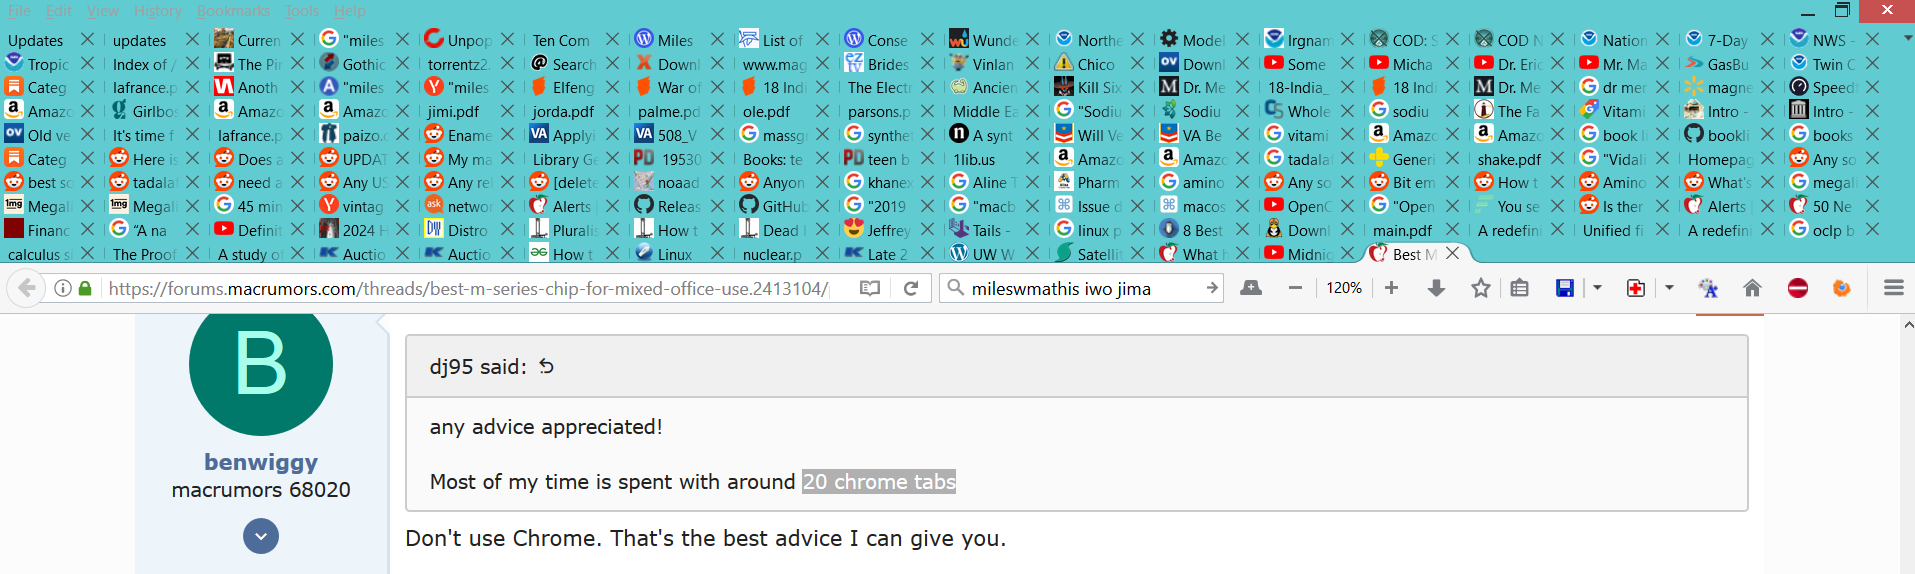The height and width of the screenshot is (574, 1915).
Task: Switch to the shake.pdf tab
Action: (x=1508, y=158)
